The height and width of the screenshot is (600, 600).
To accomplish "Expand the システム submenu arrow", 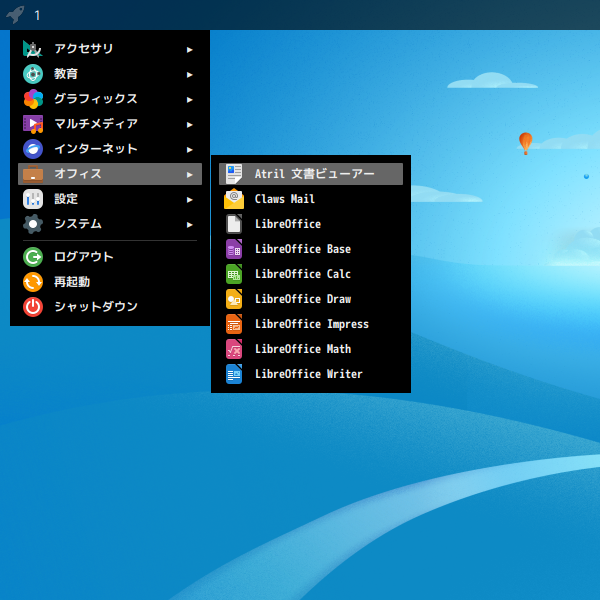I will pos(189,224).
